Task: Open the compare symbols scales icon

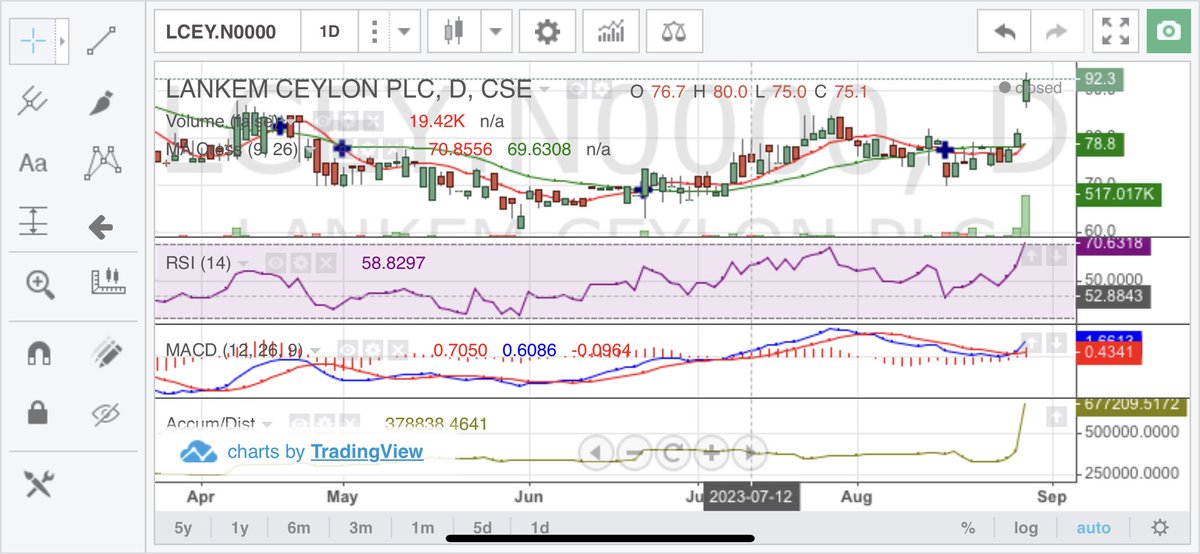Action: 674,31
